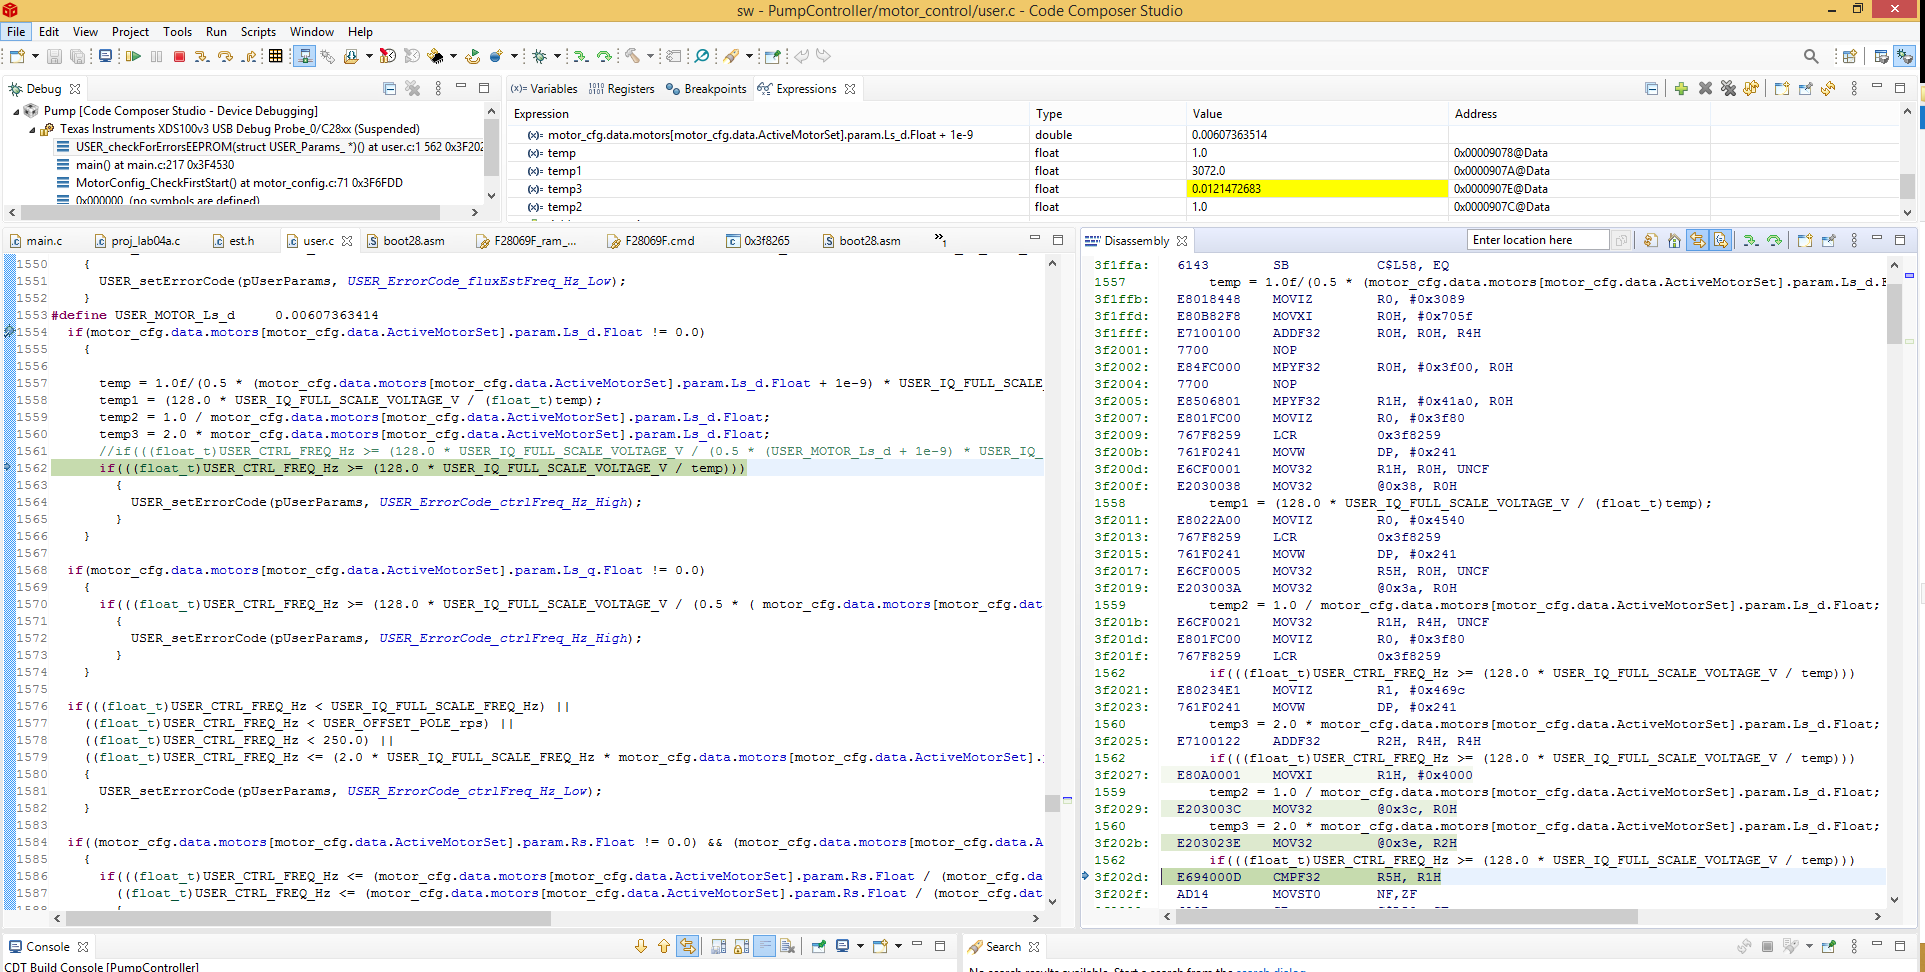Collapse the Pump debug tree node

(17, 112)
